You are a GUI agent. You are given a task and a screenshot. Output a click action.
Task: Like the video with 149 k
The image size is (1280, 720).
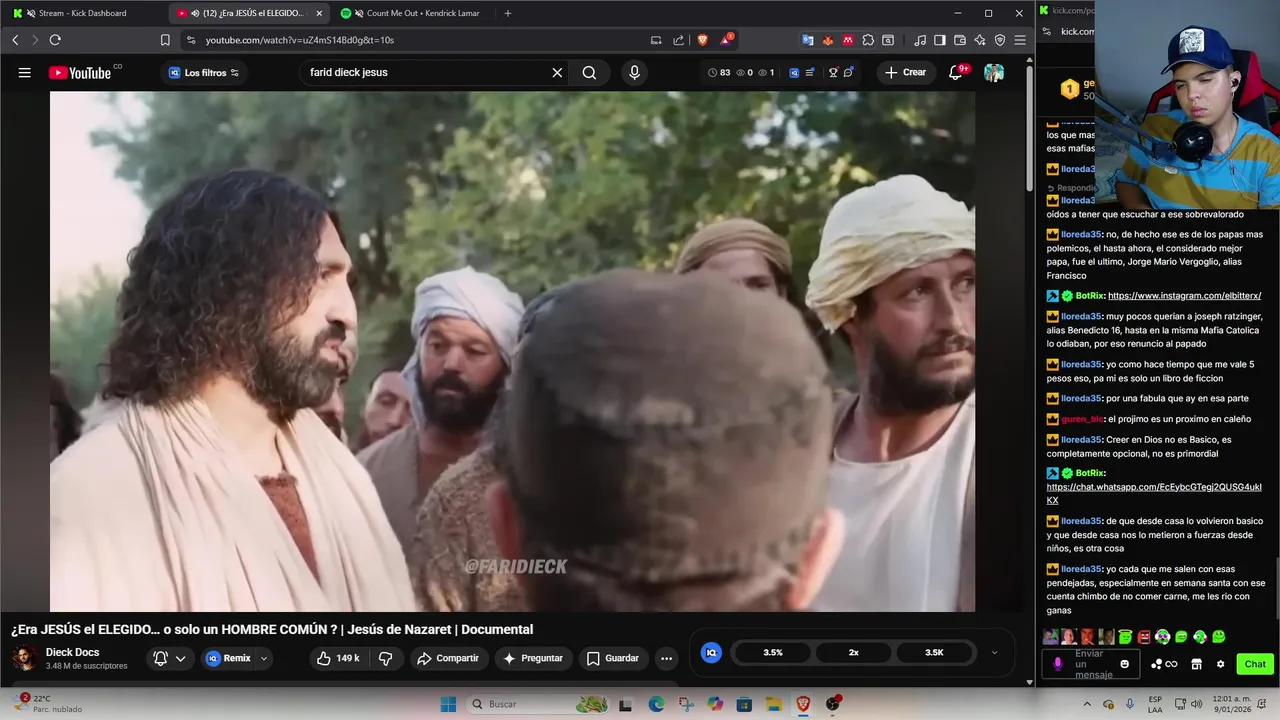[x=337, y=658]
